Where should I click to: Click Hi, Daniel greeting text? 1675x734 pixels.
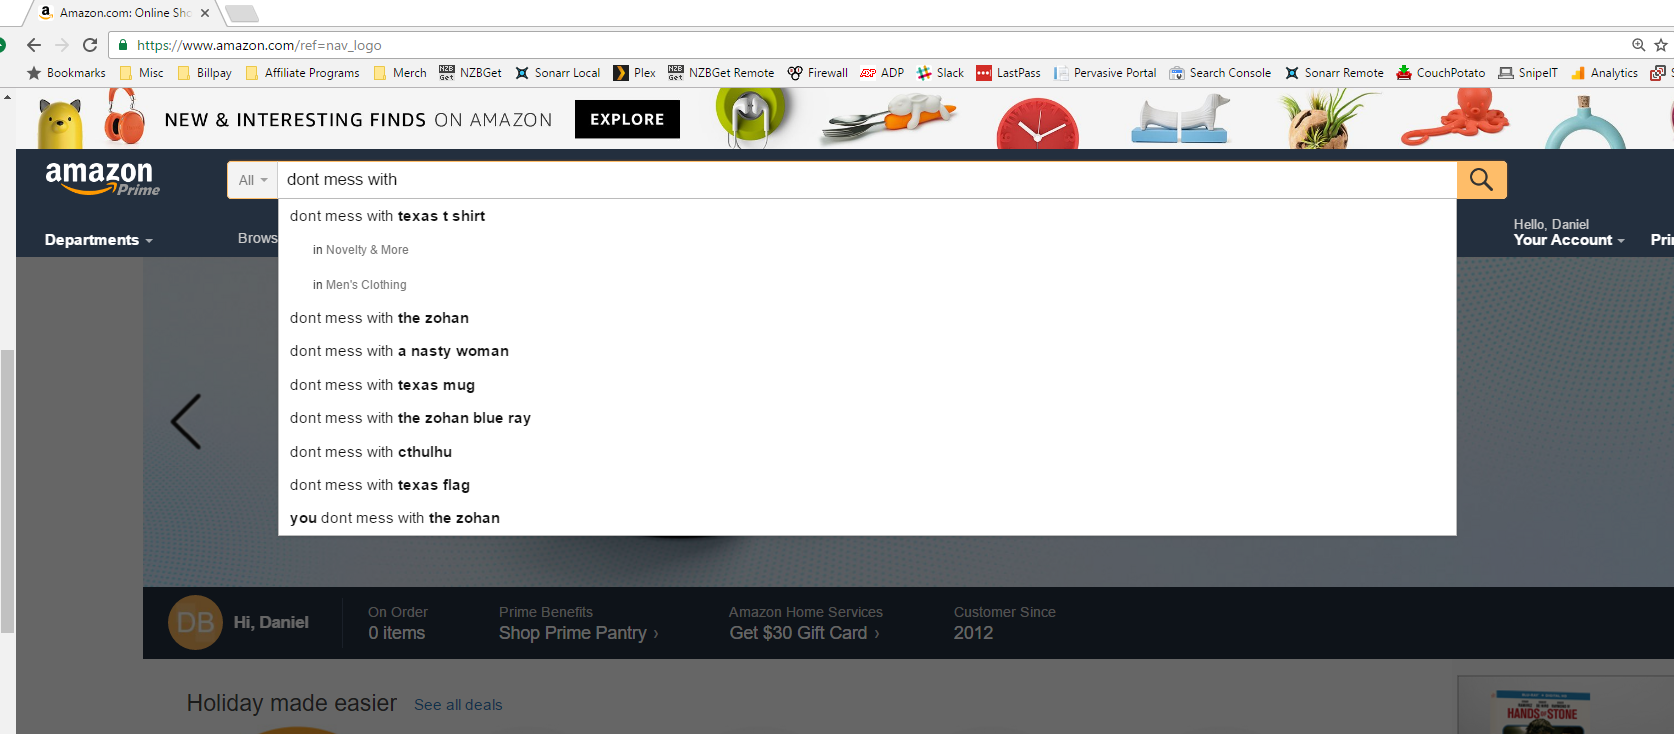click(271, 622)
